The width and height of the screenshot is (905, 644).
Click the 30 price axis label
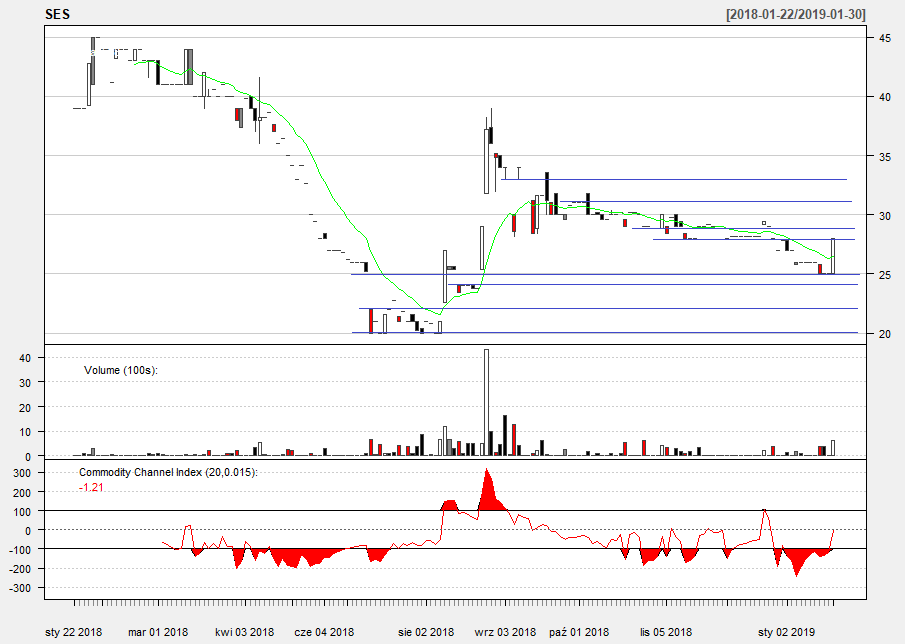point(885,215)
